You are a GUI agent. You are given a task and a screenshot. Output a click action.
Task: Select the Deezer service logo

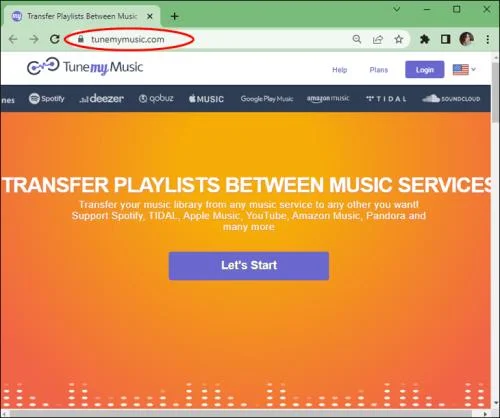pyautogui.click(x=101, y=98)
